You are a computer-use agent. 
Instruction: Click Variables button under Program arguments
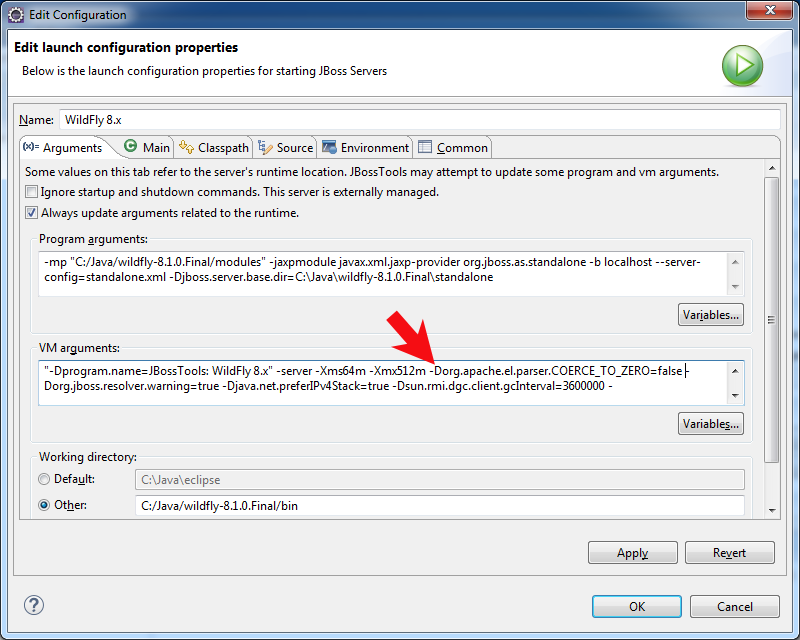711,314
